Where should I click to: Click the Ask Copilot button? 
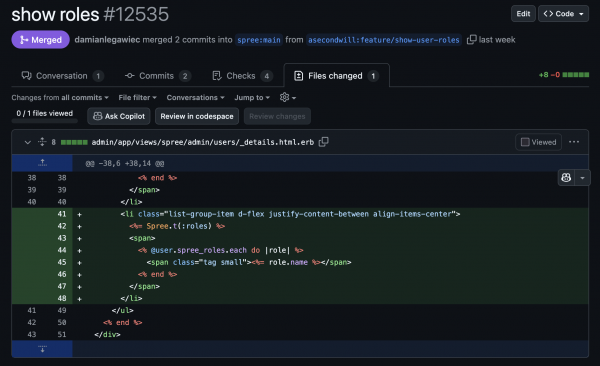pyautogui.click(x=119, y=116)
